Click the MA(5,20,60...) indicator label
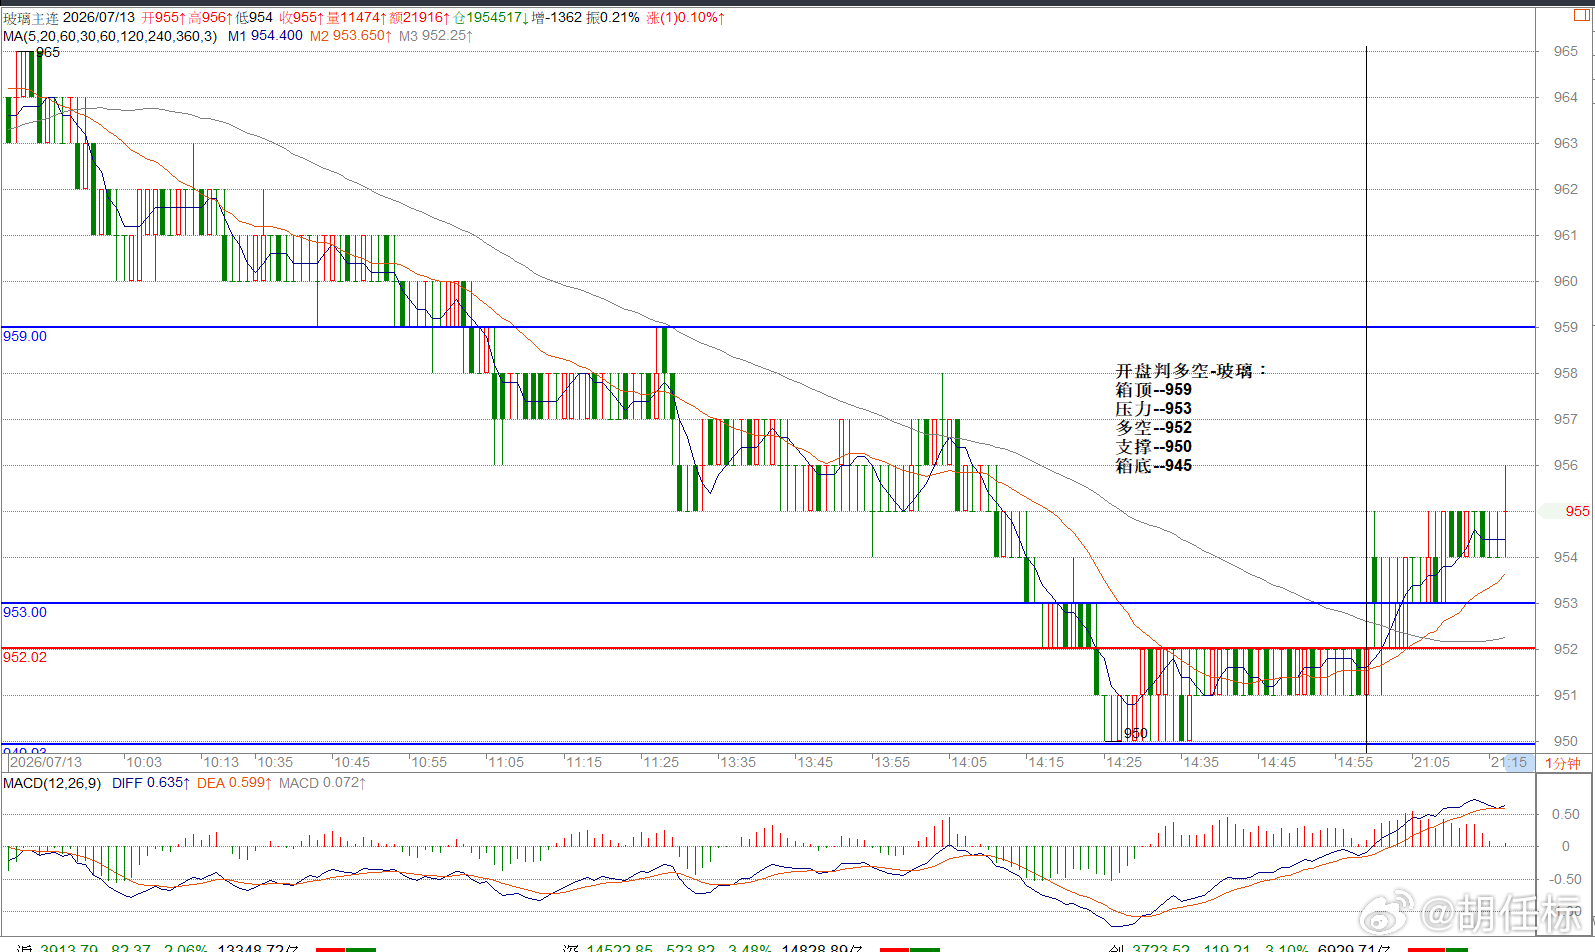Screen dimensions: 1595x952 tap(110, 36)
